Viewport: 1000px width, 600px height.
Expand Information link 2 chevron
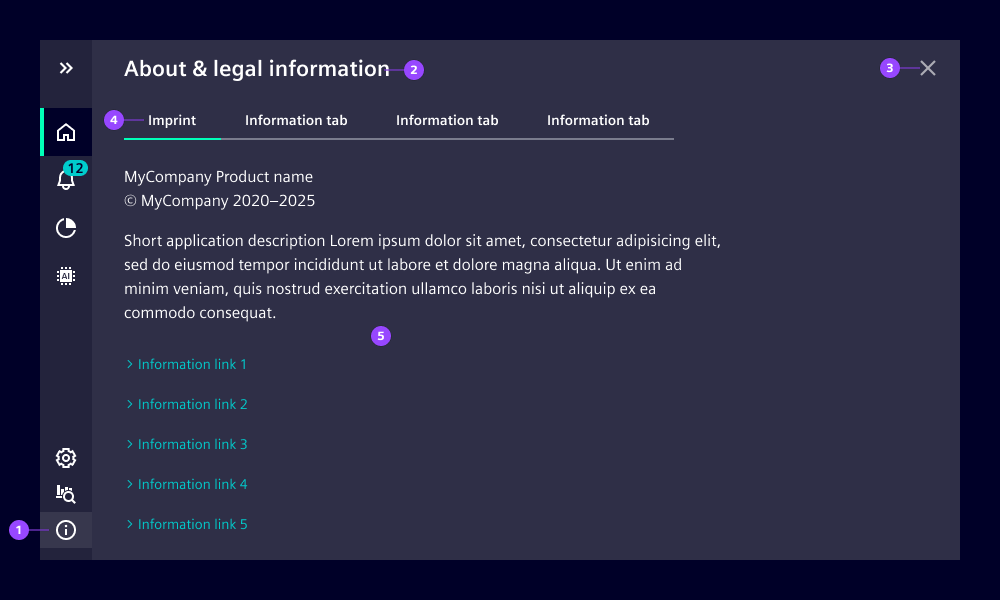click(x=129, y=404)
